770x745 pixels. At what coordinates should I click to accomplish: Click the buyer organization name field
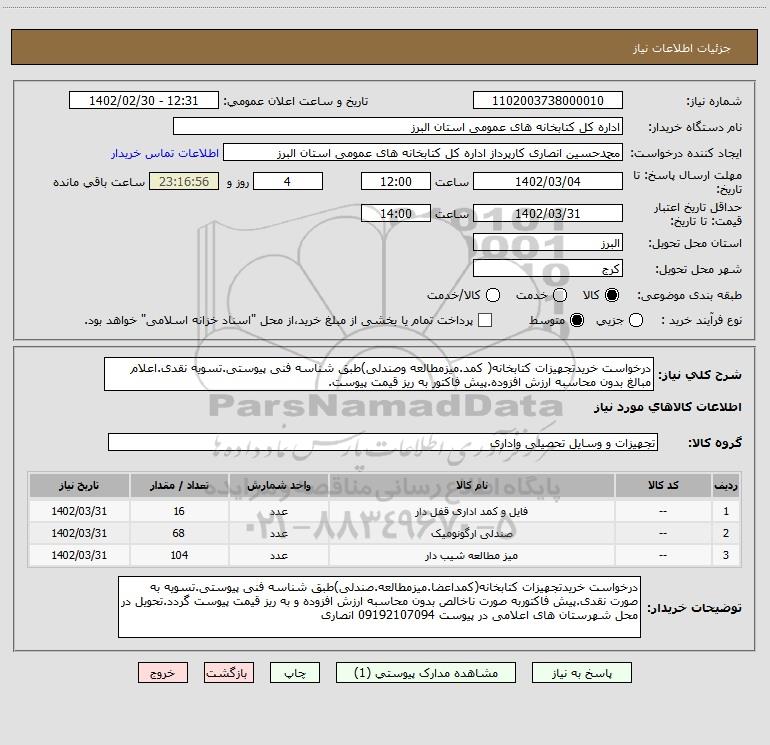pyautogui.click(x=398, y=127)
